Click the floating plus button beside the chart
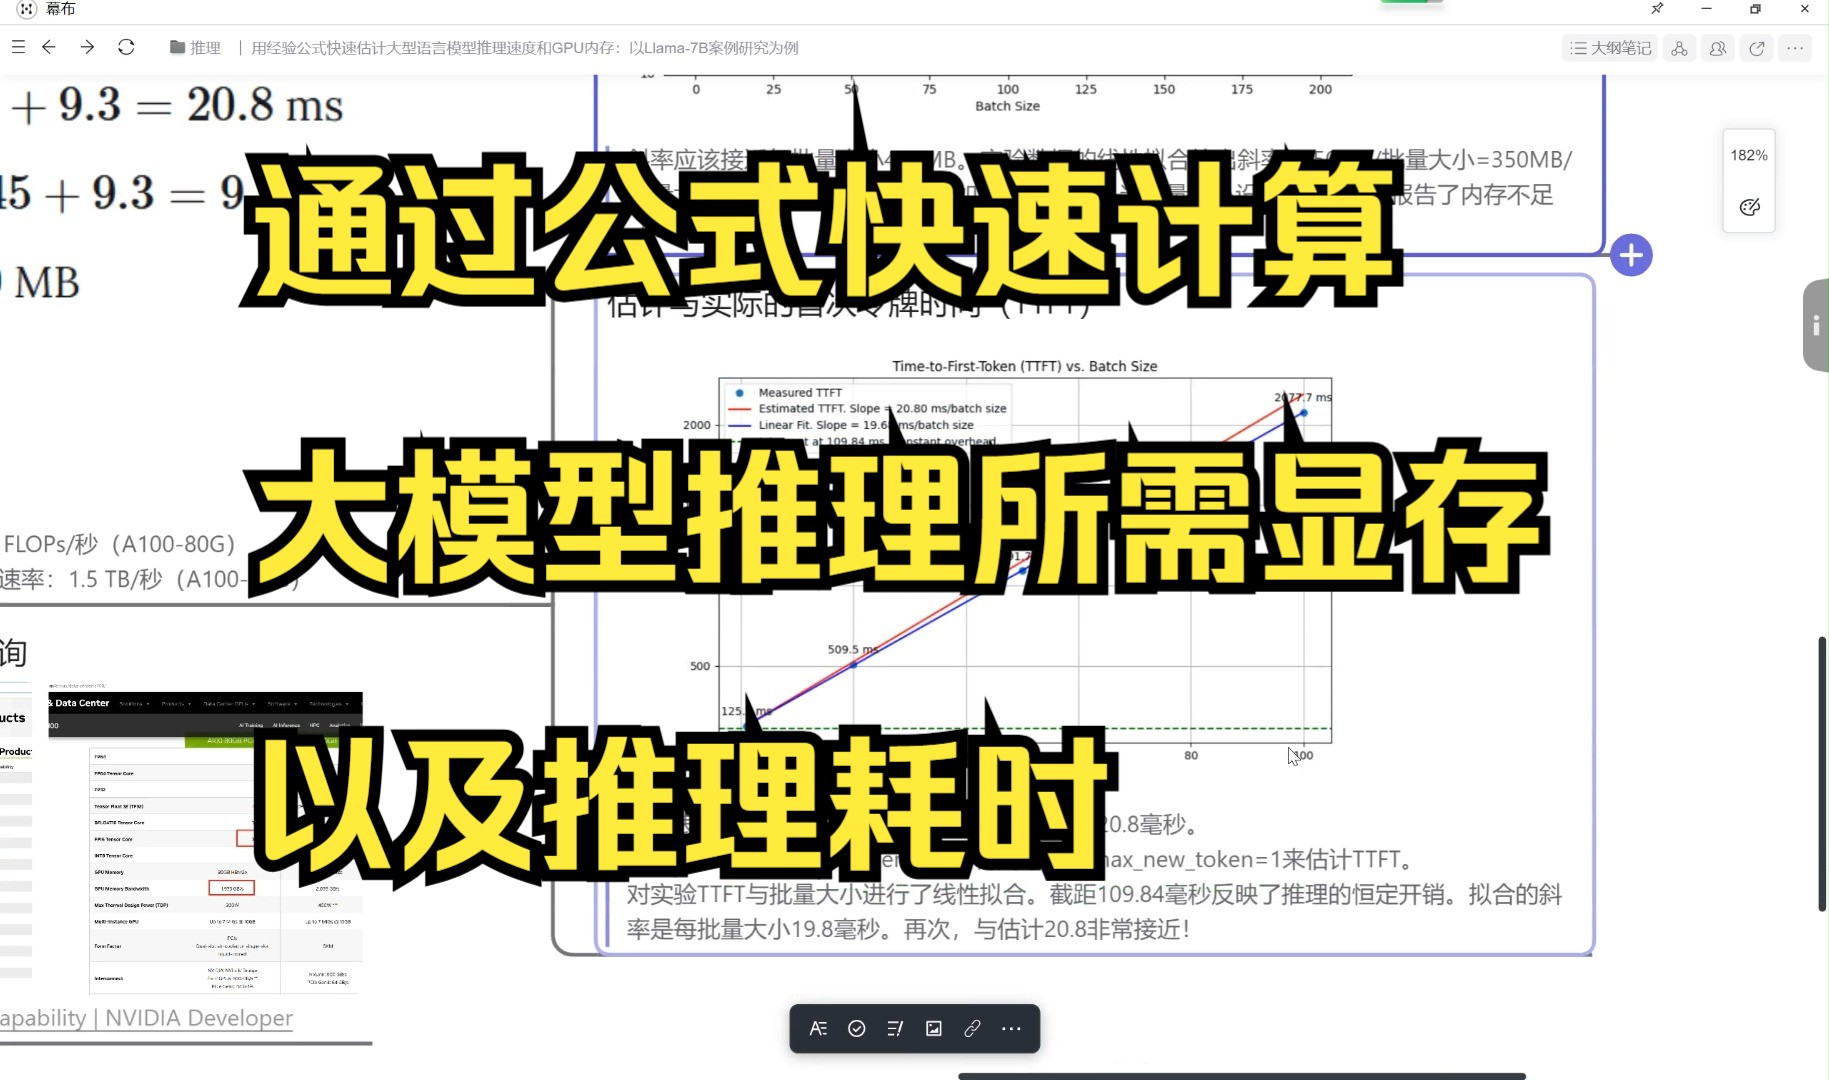This screenshot has width=1829, height=1080. coord(1631,255)
